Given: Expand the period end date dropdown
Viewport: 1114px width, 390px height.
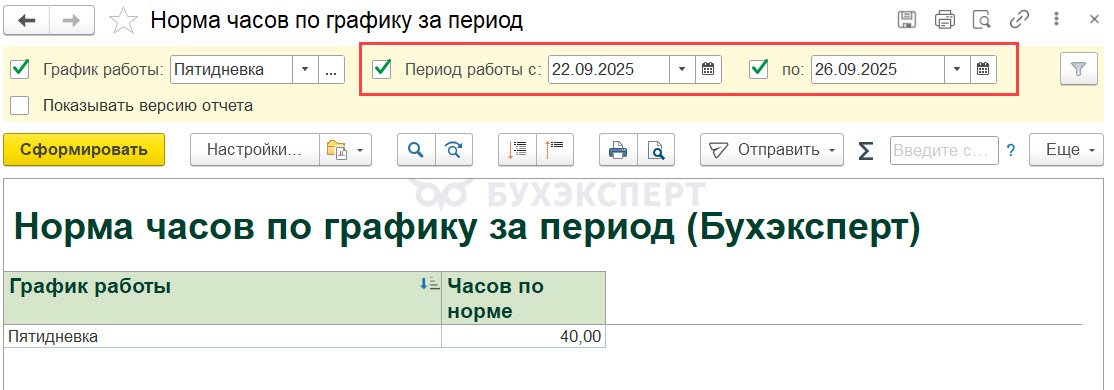Looking at the screenshot, I should (957, 69).
